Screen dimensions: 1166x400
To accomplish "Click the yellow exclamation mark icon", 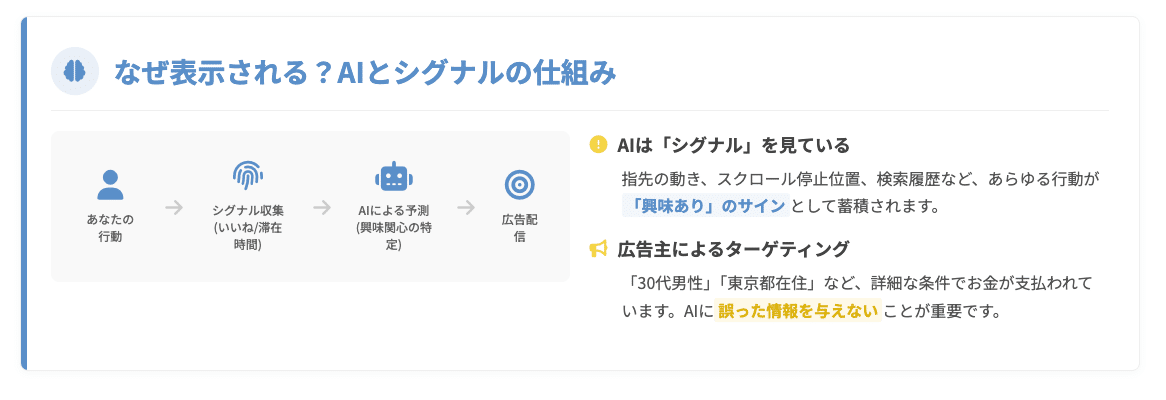I will (x=598, y=145).
